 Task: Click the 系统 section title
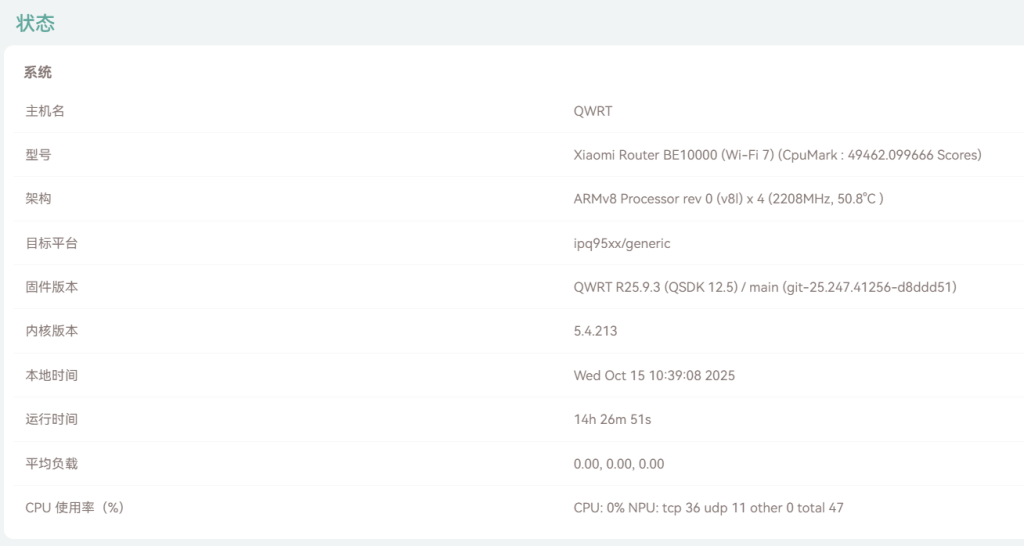(38, 72)
